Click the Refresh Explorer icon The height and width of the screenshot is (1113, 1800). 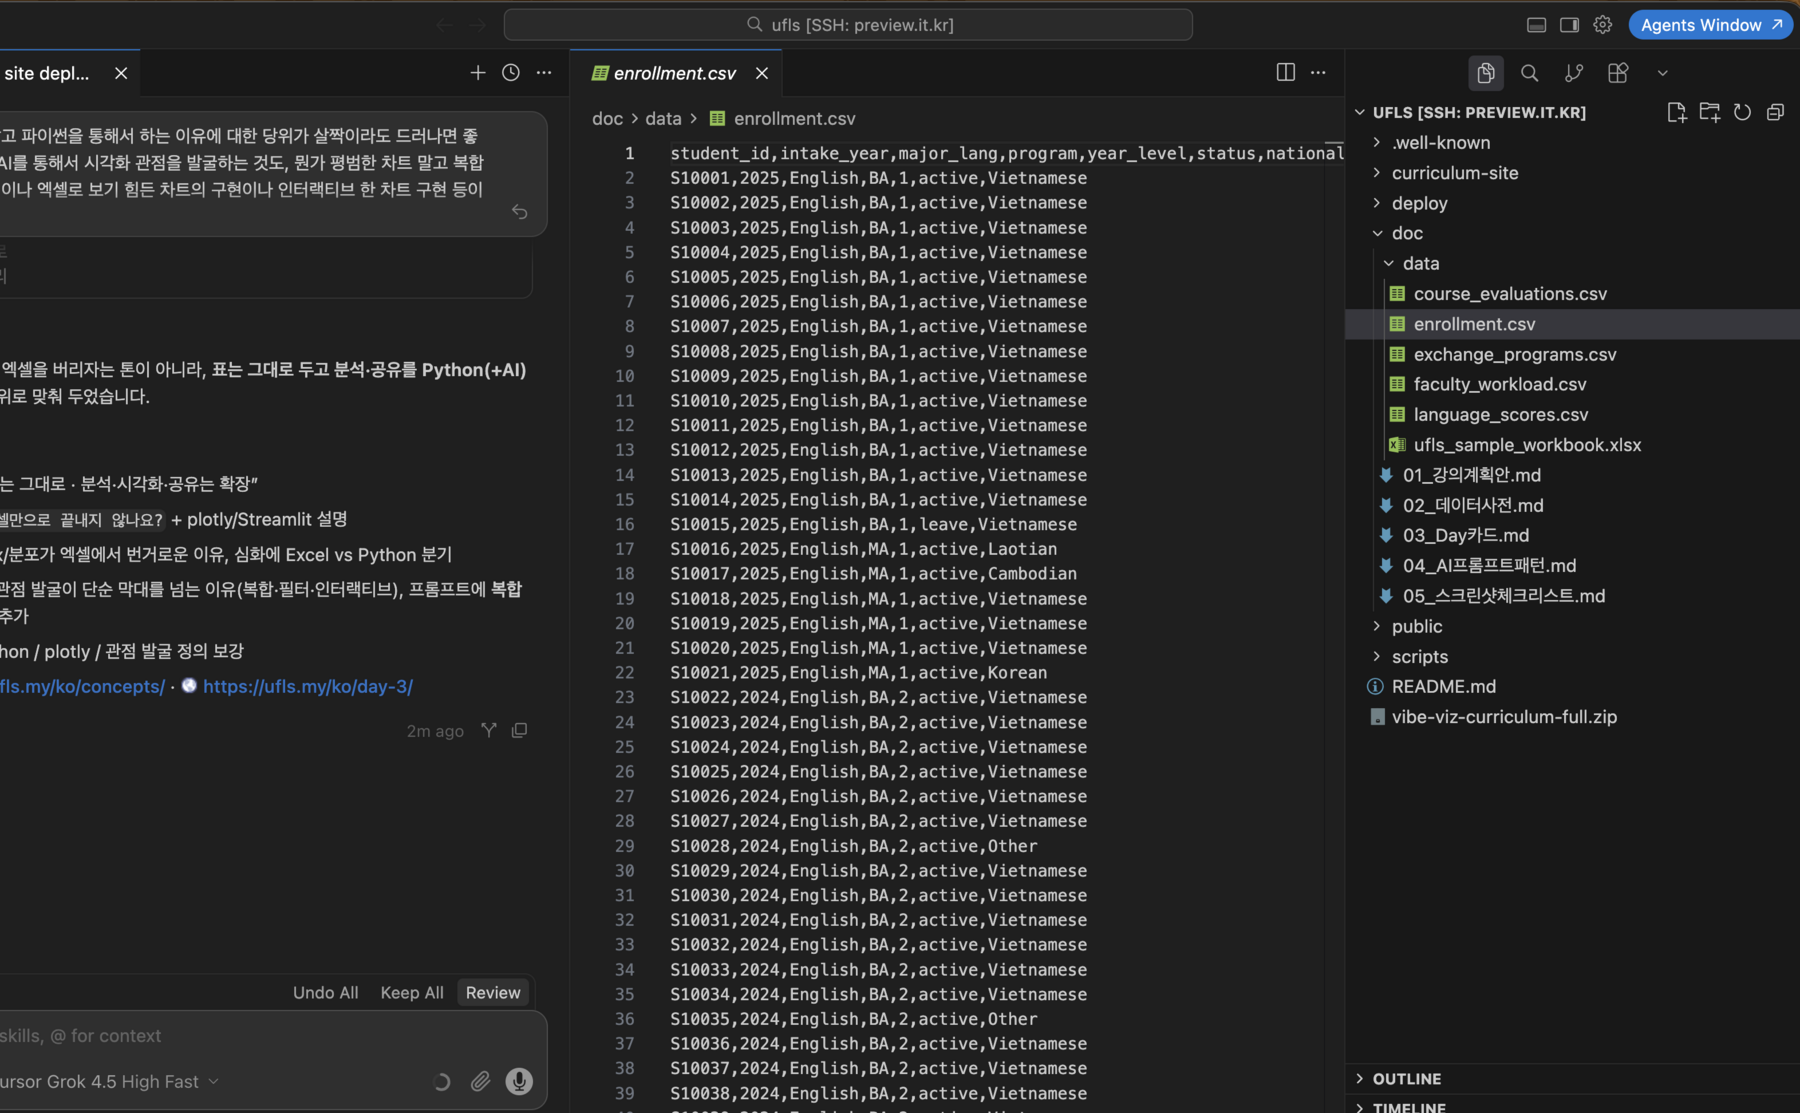[1742, 112]
